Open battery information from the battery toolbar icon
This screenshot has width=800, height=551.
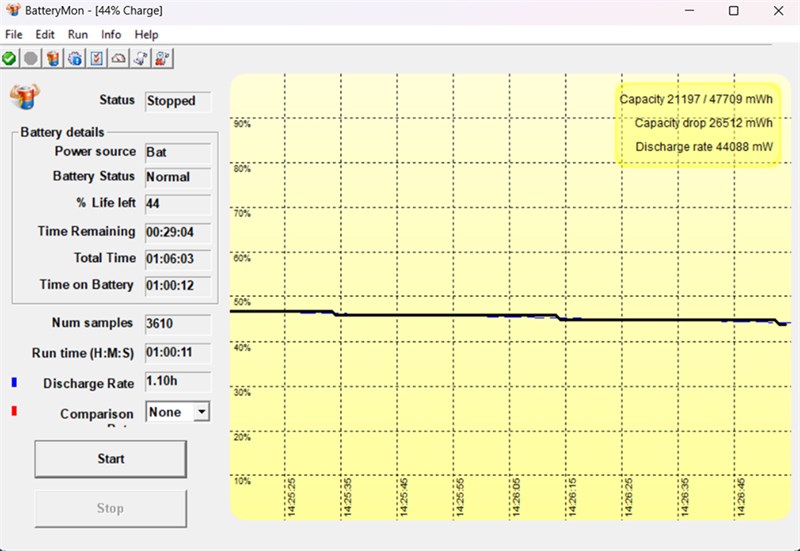pyautogui.click(x=53, y=59)
